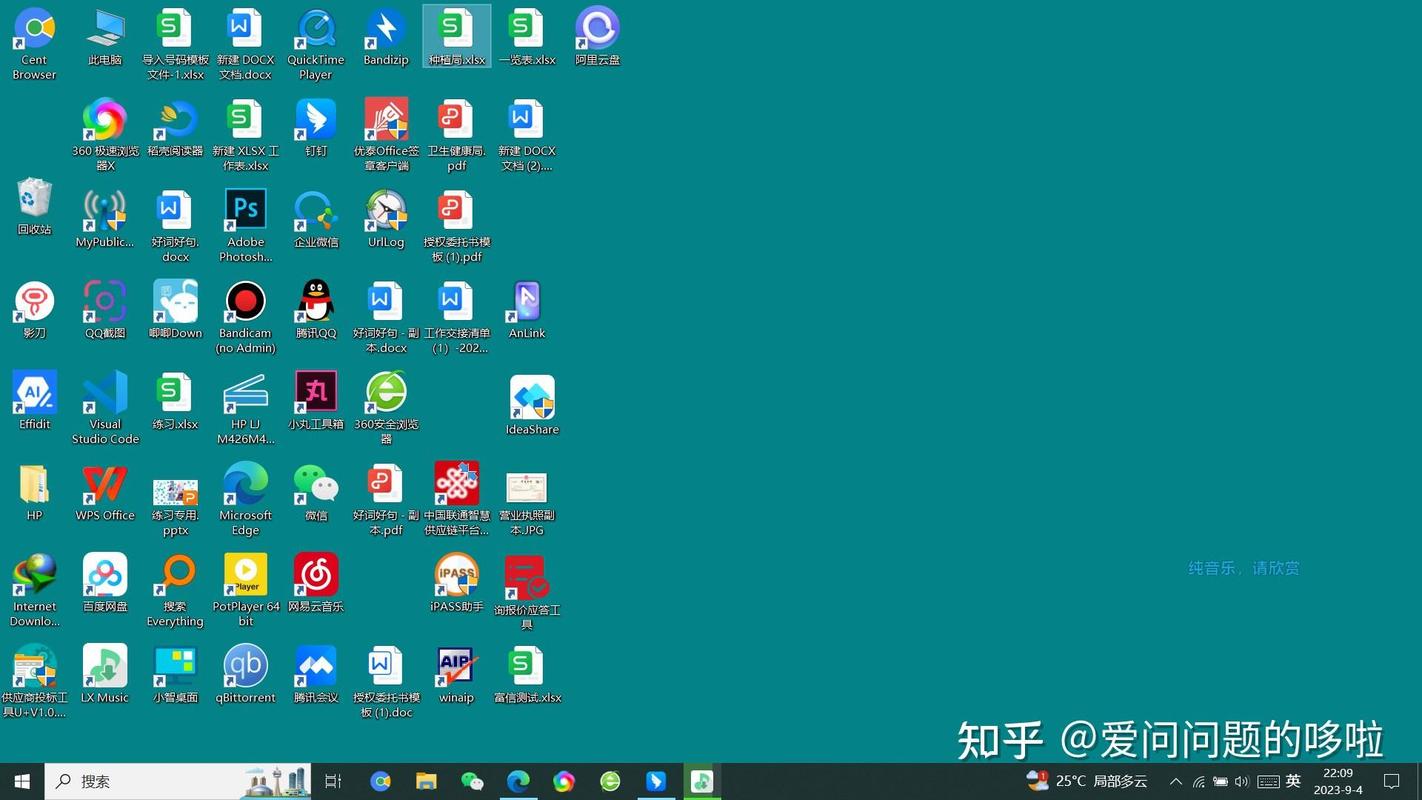Select 新建 XLSX 工作表.xlsx file

coord(245,120)
